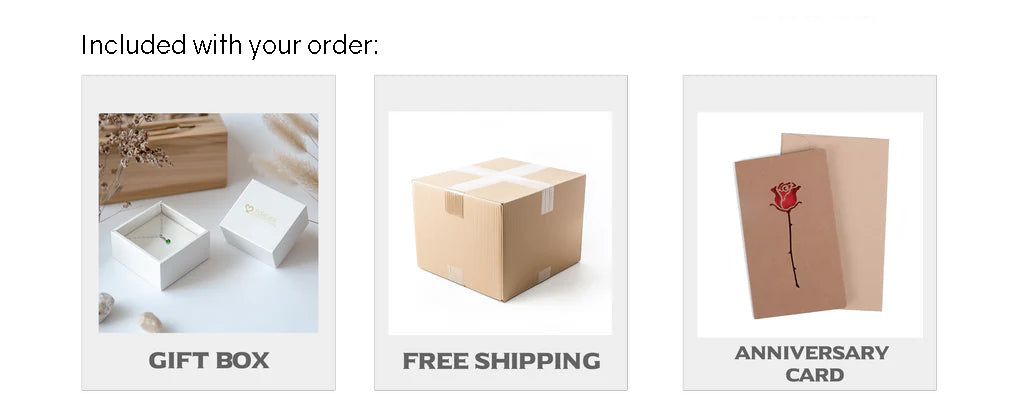Screen dimensions: 1024x419
Task: Click the wooden box in gift photo
Action: [x=164, y=159]
